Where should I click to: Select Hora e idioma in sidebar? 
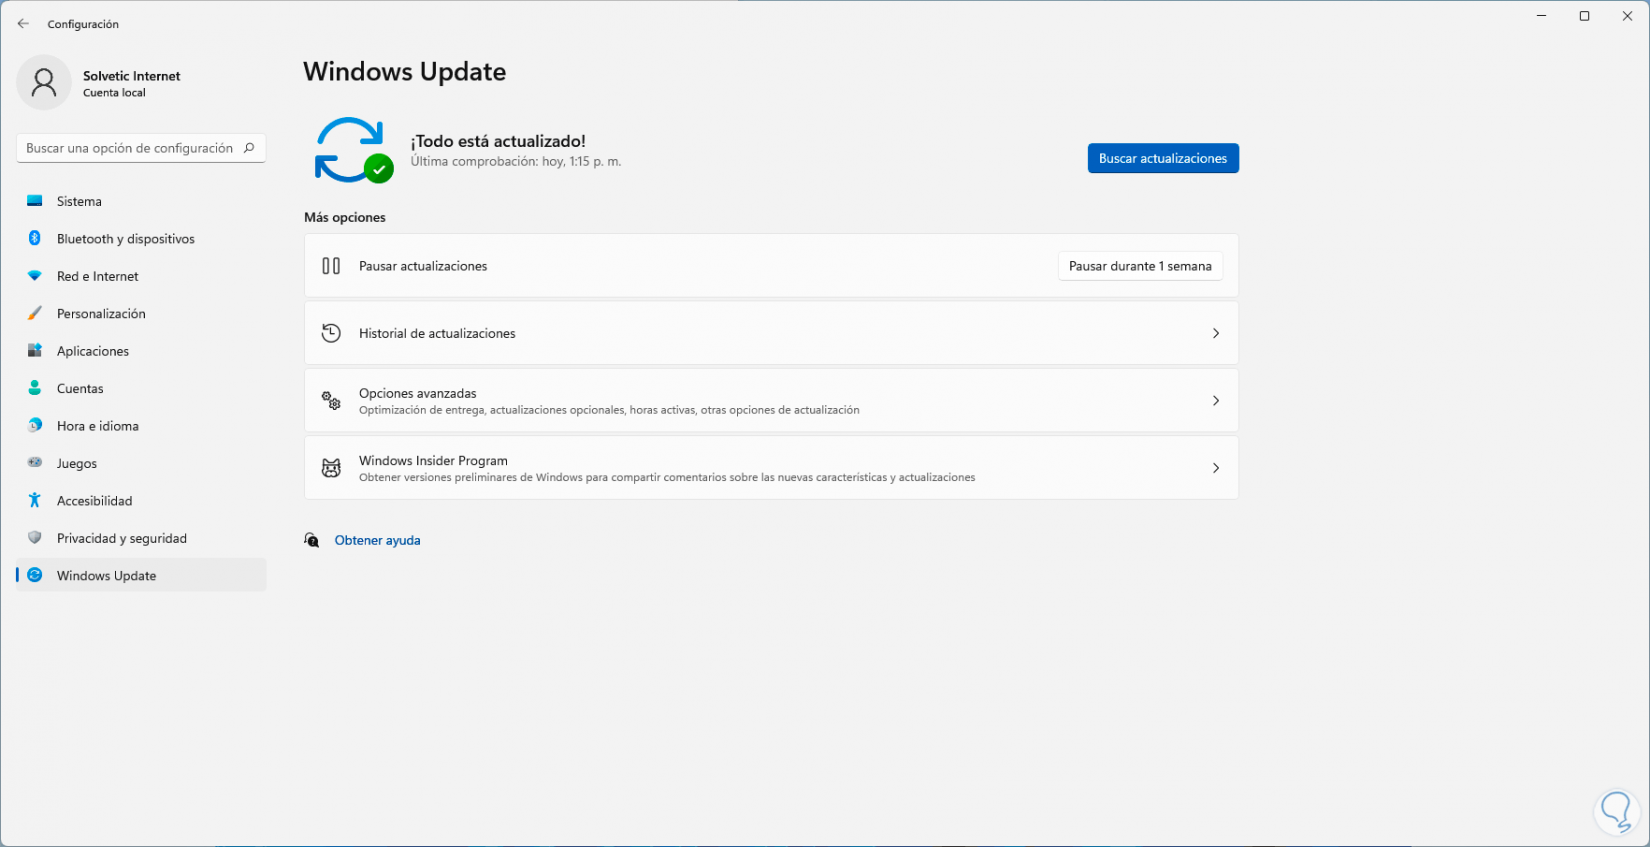click(98, 426)
